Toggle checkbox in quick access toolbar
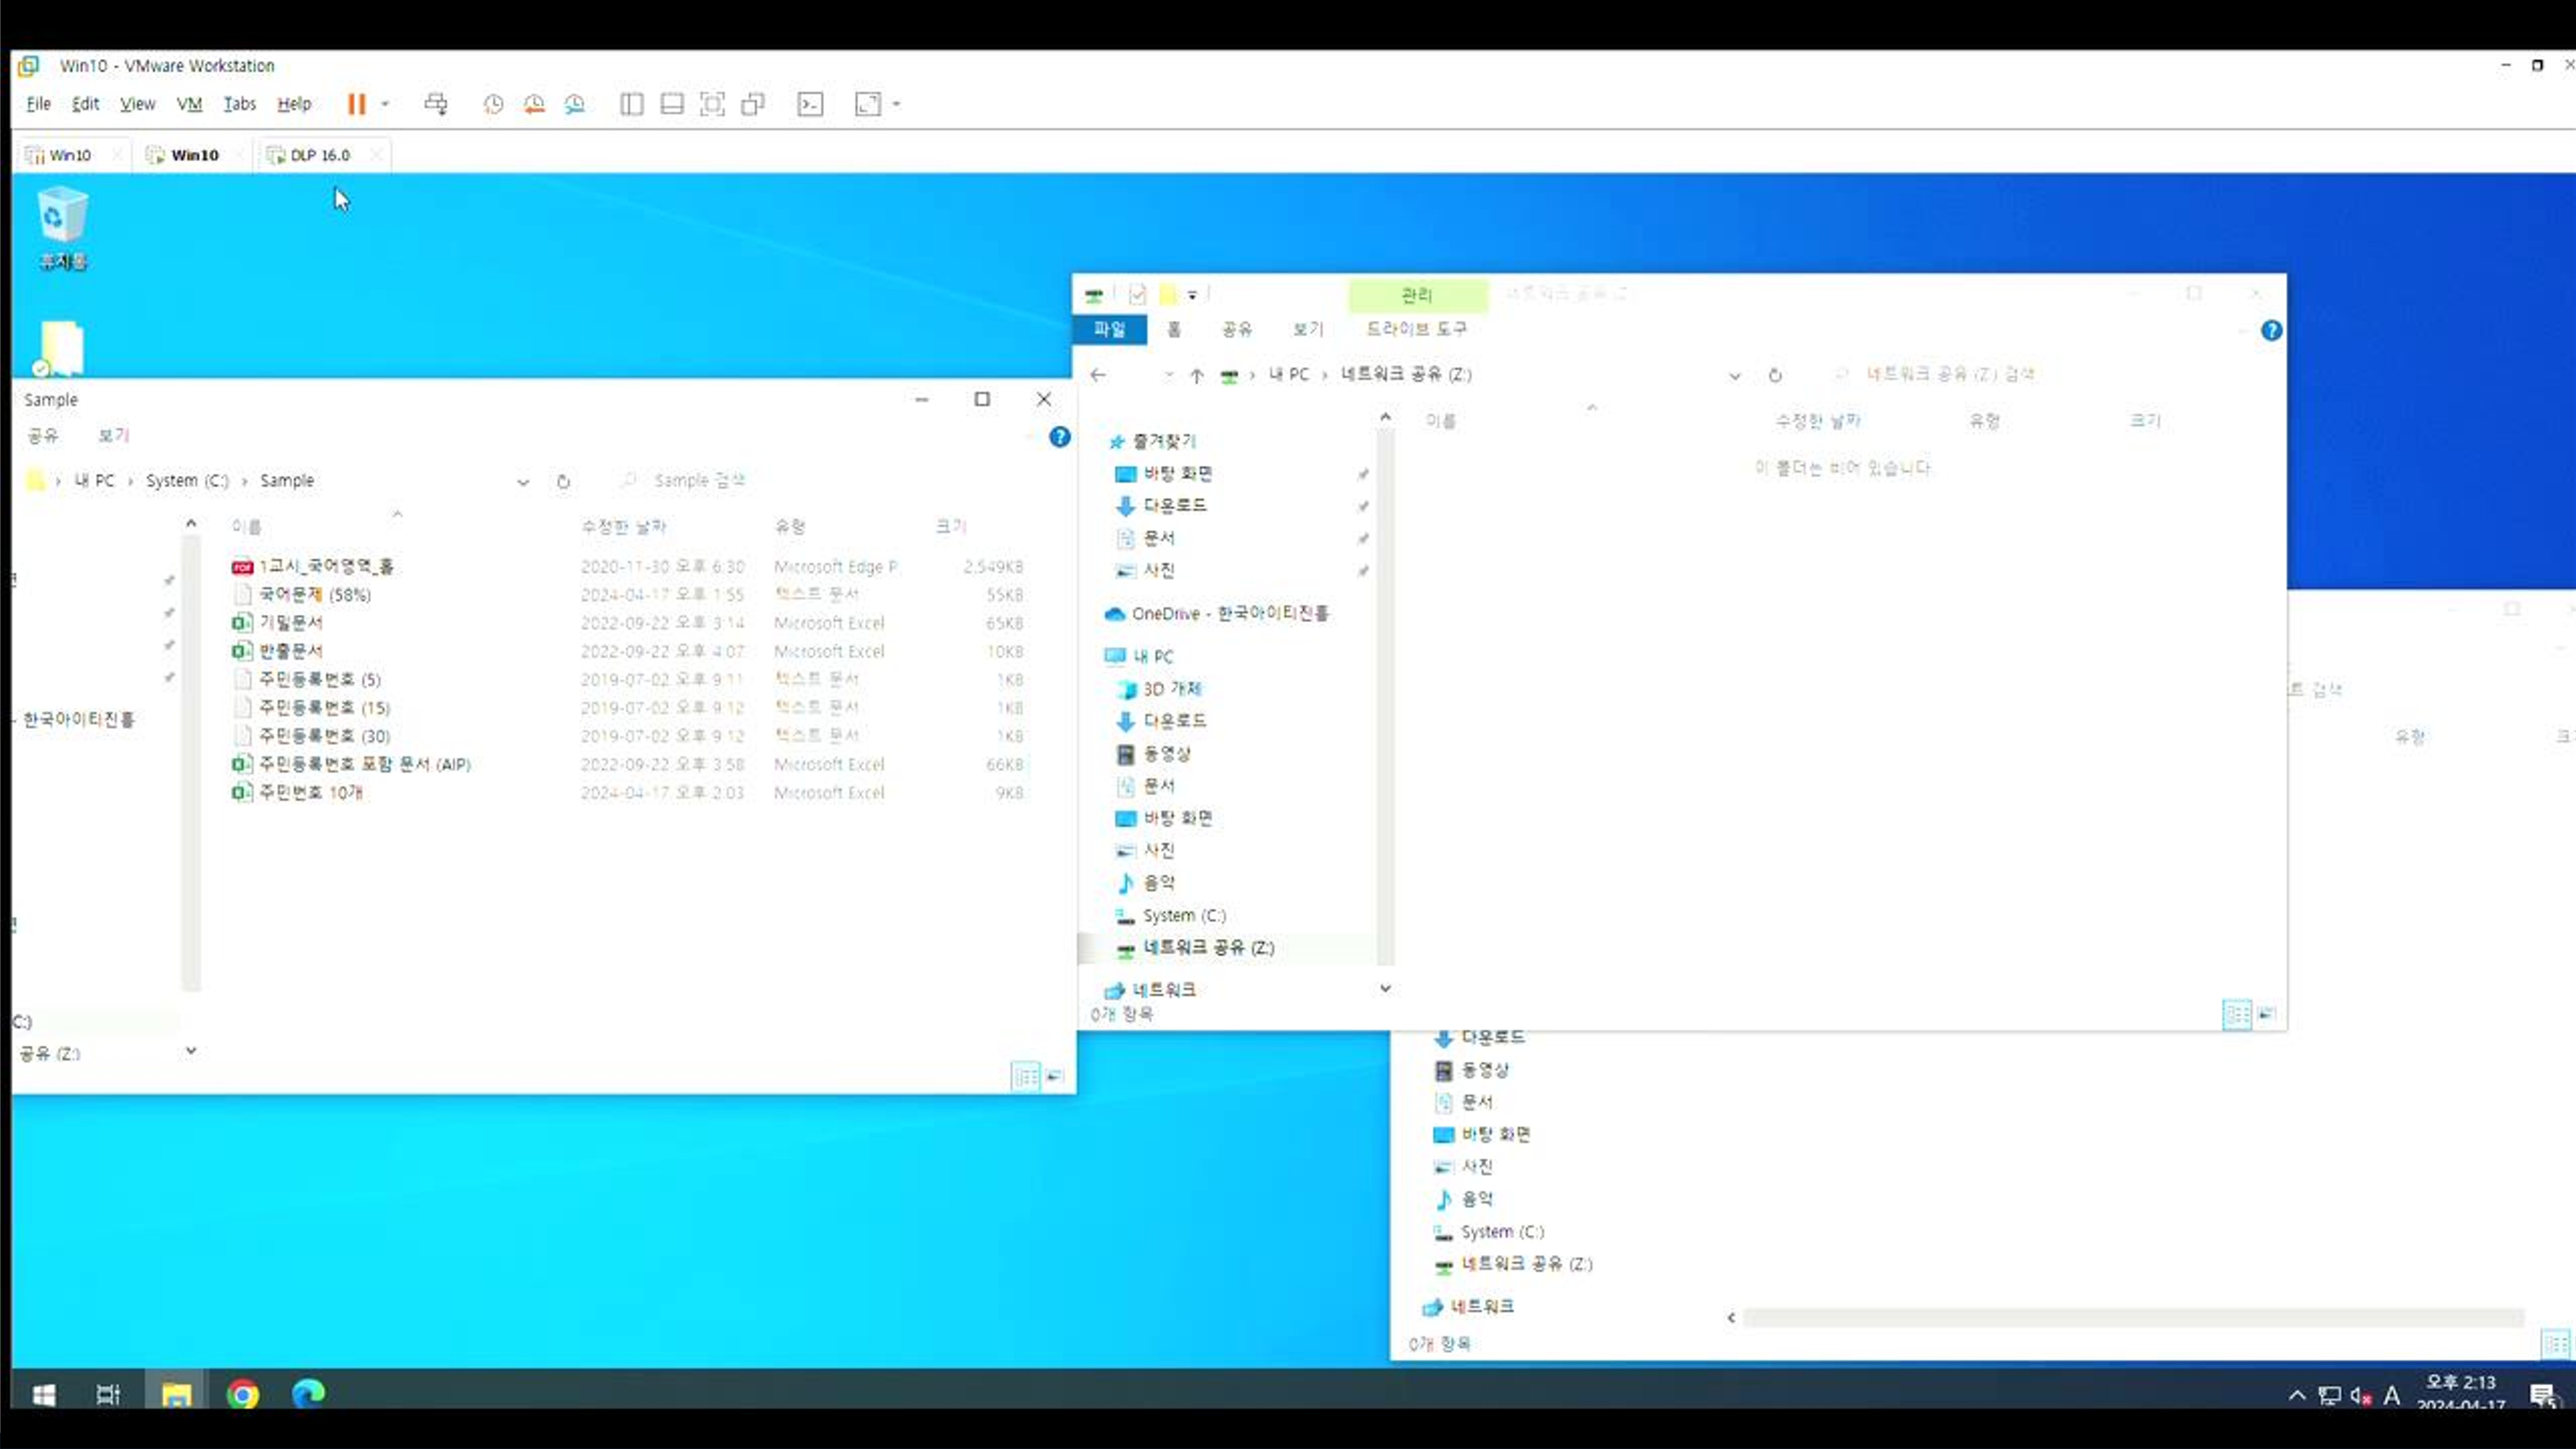2576x1449 pixels. (1137, 294)
